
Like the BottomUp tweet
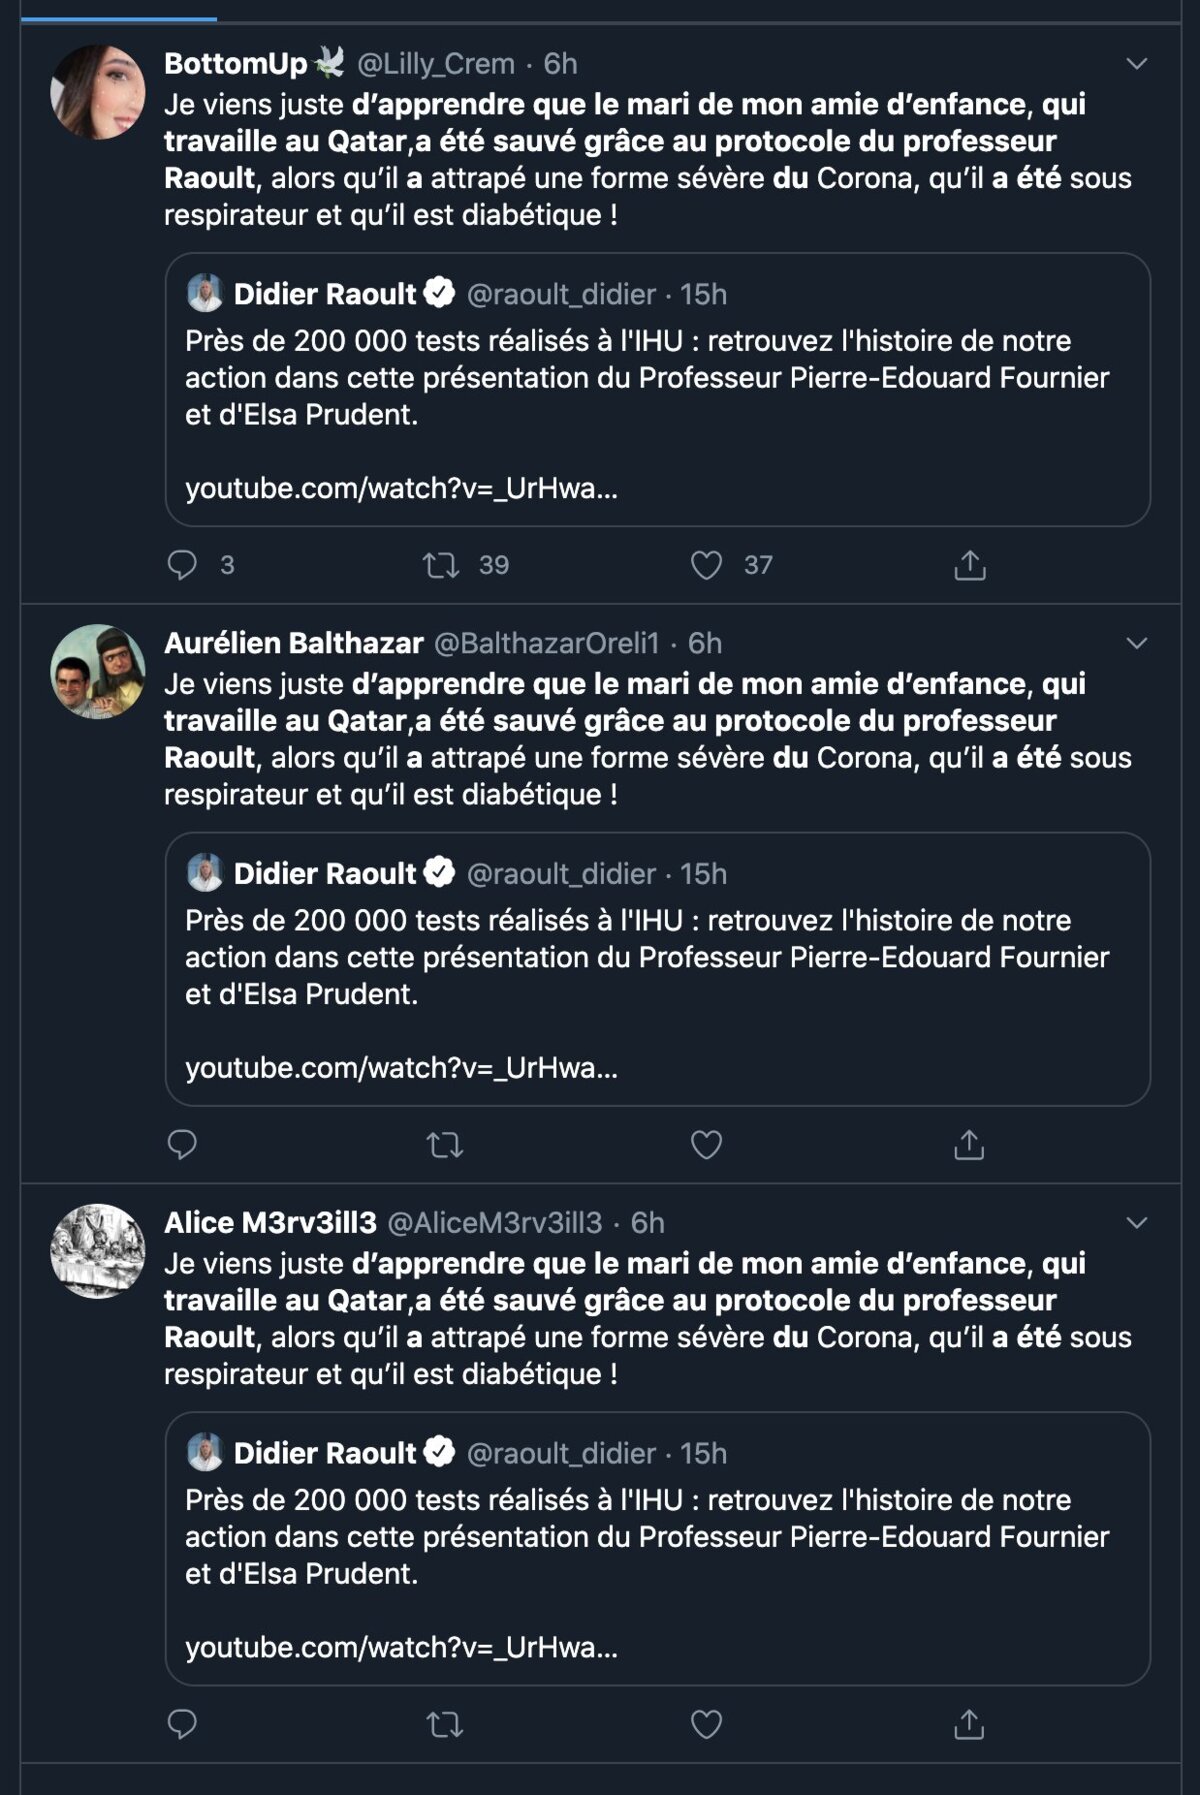click(706, 565)
